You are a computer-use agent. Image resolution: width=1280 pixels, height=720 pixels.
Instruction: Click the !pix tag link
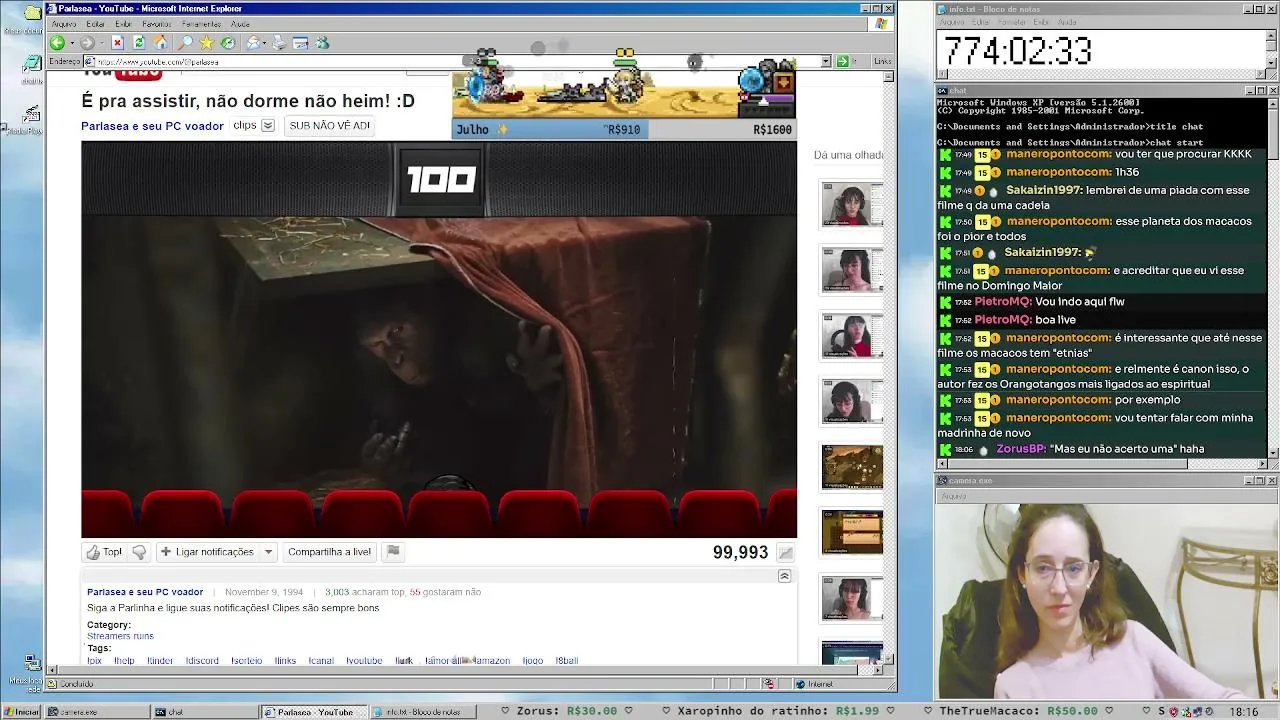94,661
